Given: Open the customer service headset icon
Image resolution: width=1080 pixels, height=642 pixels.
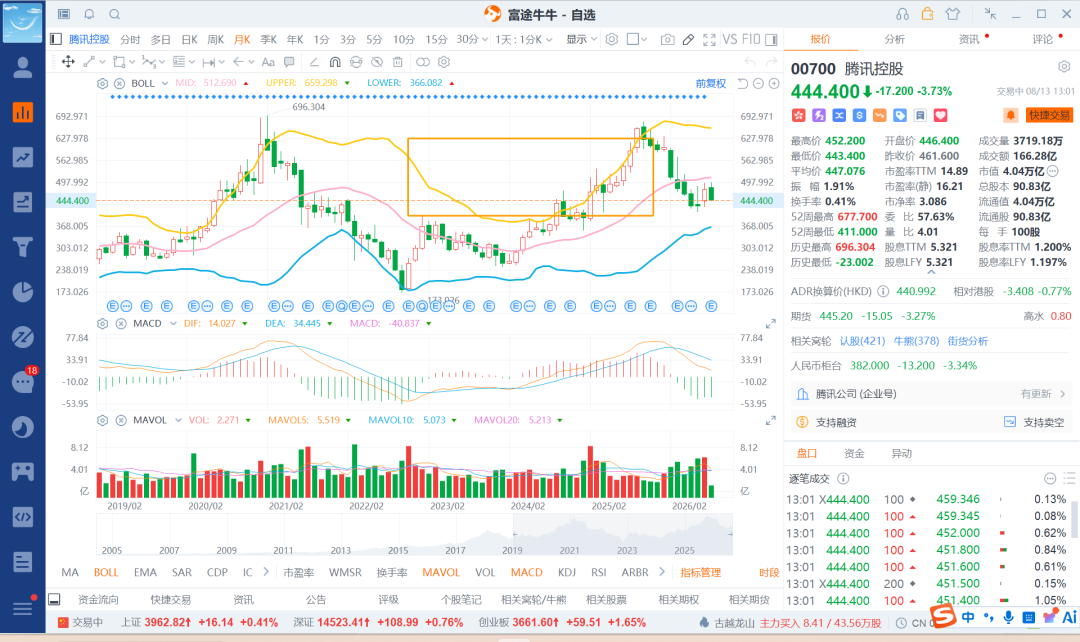Looking at the screenshot, I should coord(902,14).
